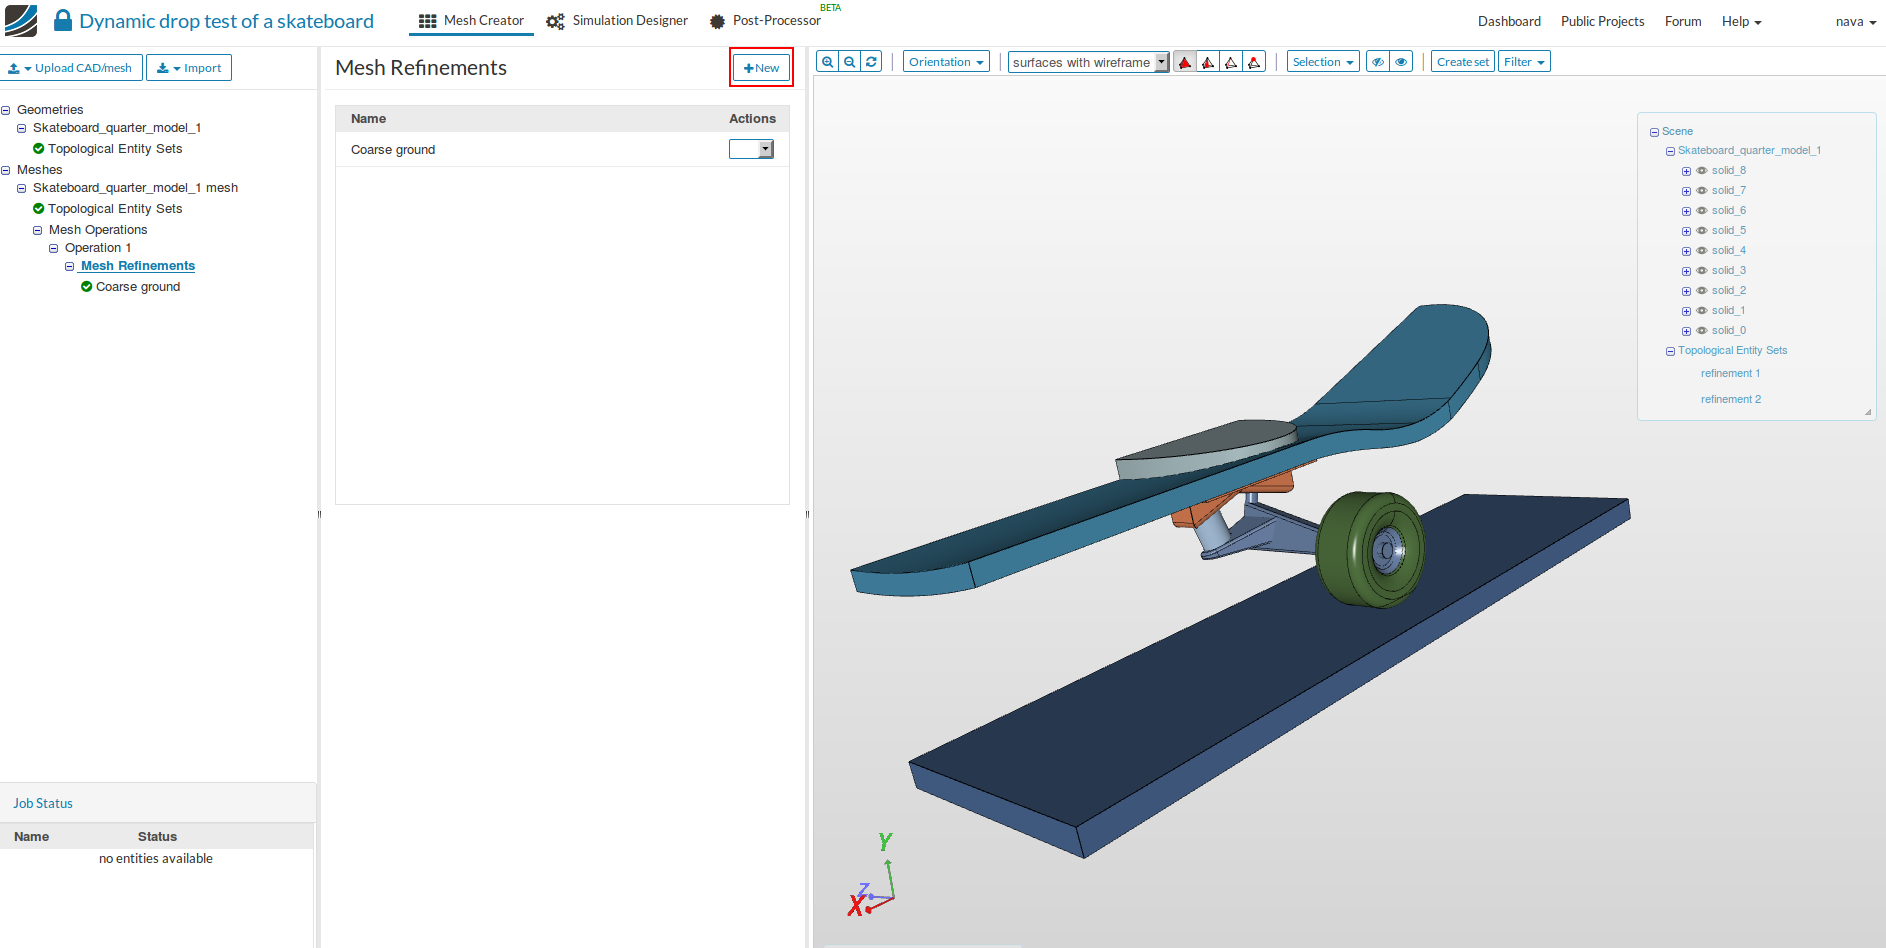Collapse the Operation 1 node
The height and width of the screenshot is (948, 1886).
54,248
